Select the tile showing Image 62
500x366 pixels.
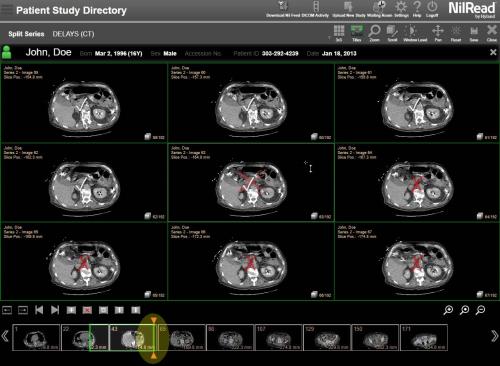[x=84, y=183]
